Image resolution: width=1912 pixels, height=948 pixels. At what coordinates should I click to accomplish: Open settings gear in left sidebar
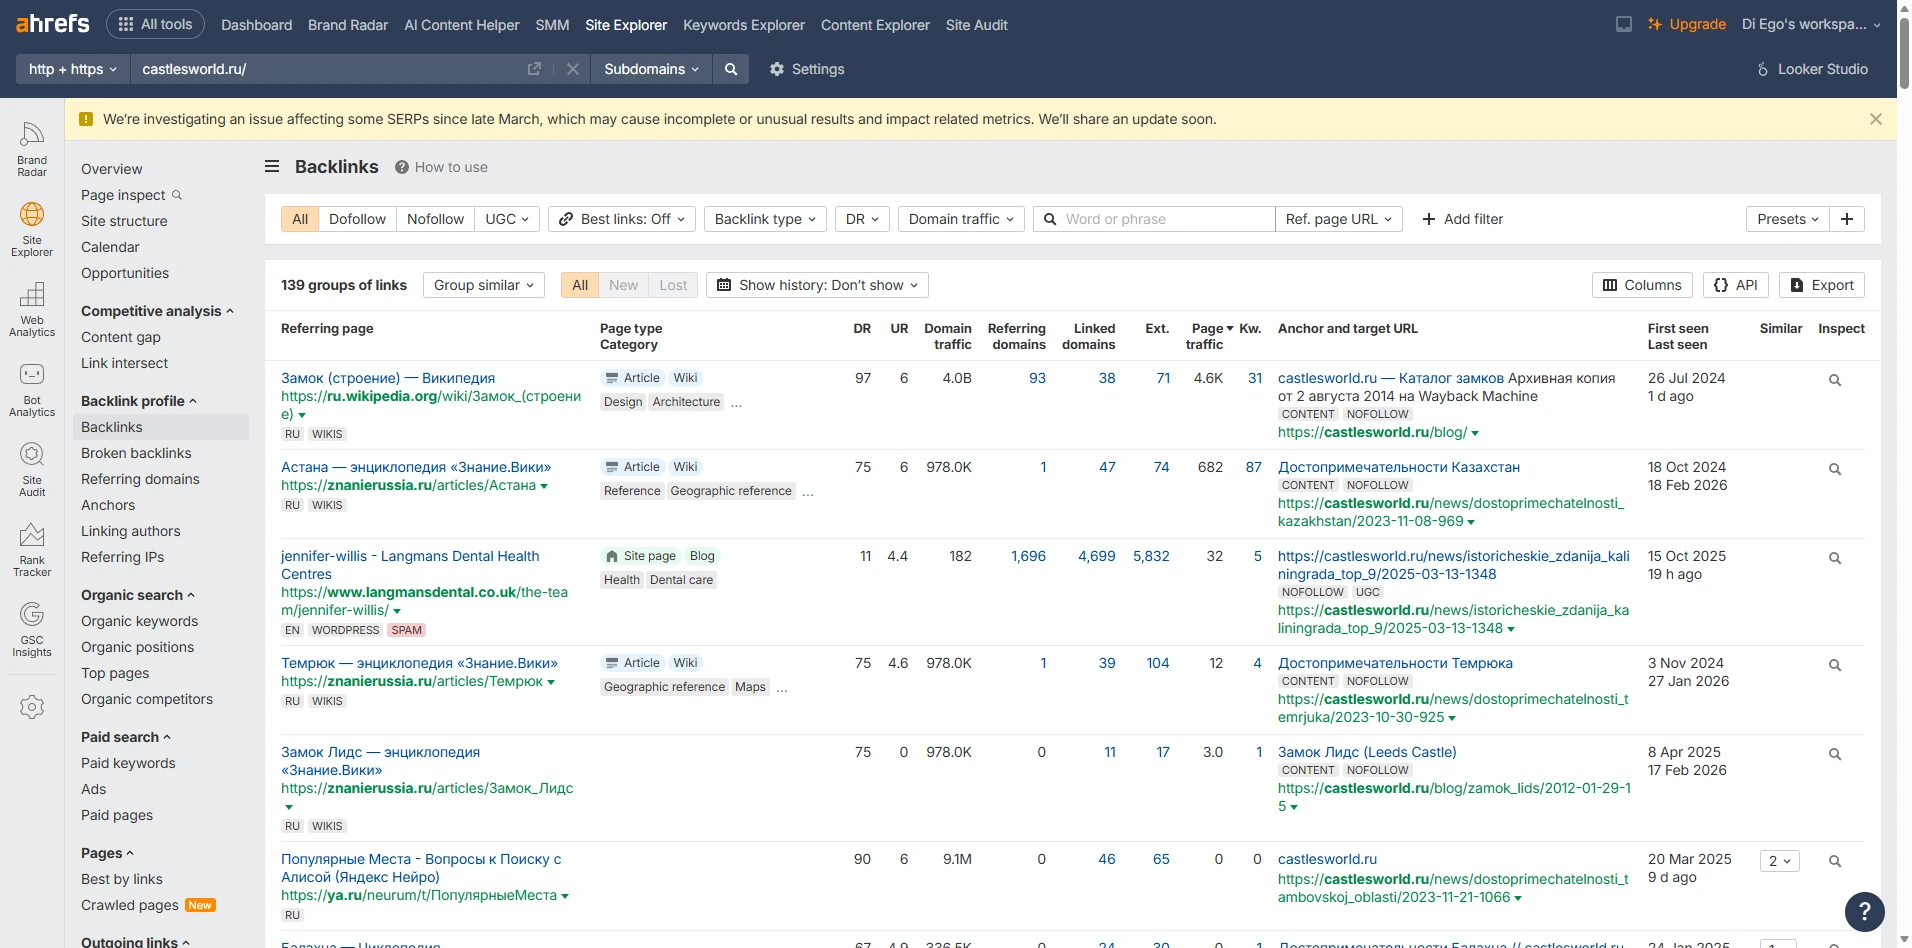32,707
